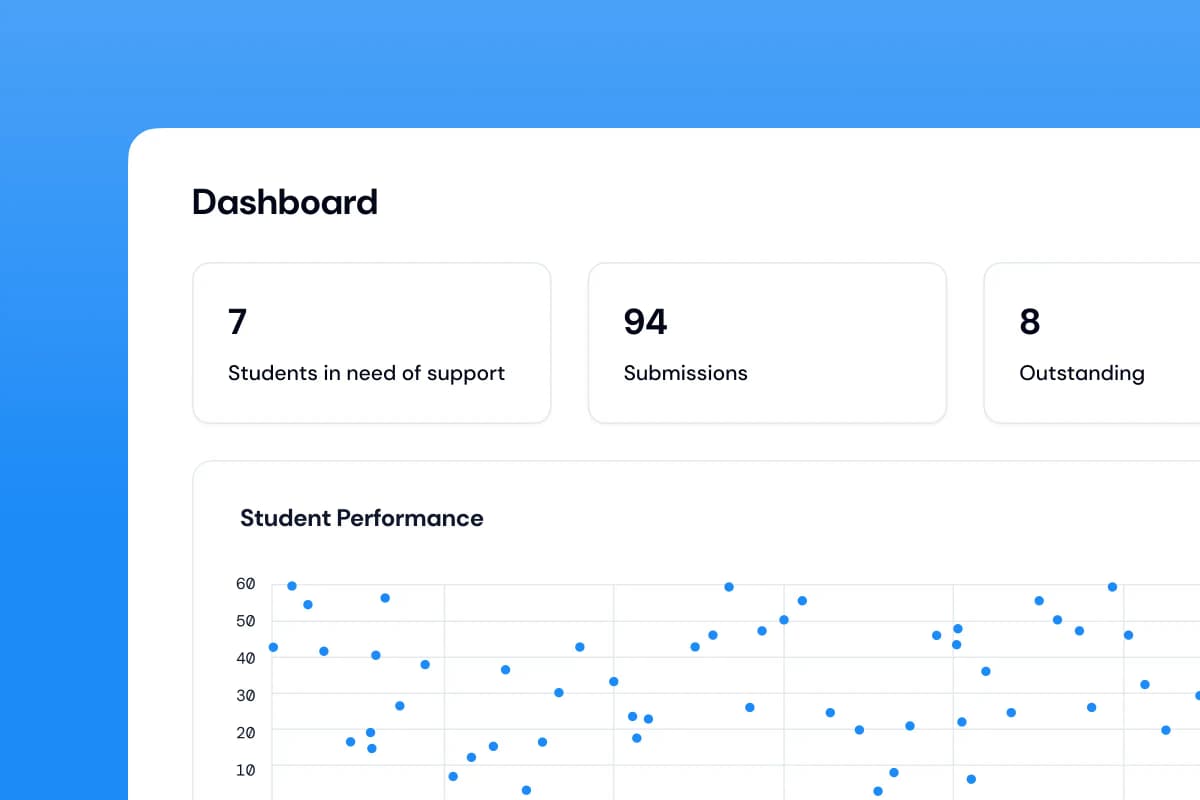The height and width of the screenshot is (800, 1200).
Task: Click inside the Student Performance plot area
Action: point(700,680)
